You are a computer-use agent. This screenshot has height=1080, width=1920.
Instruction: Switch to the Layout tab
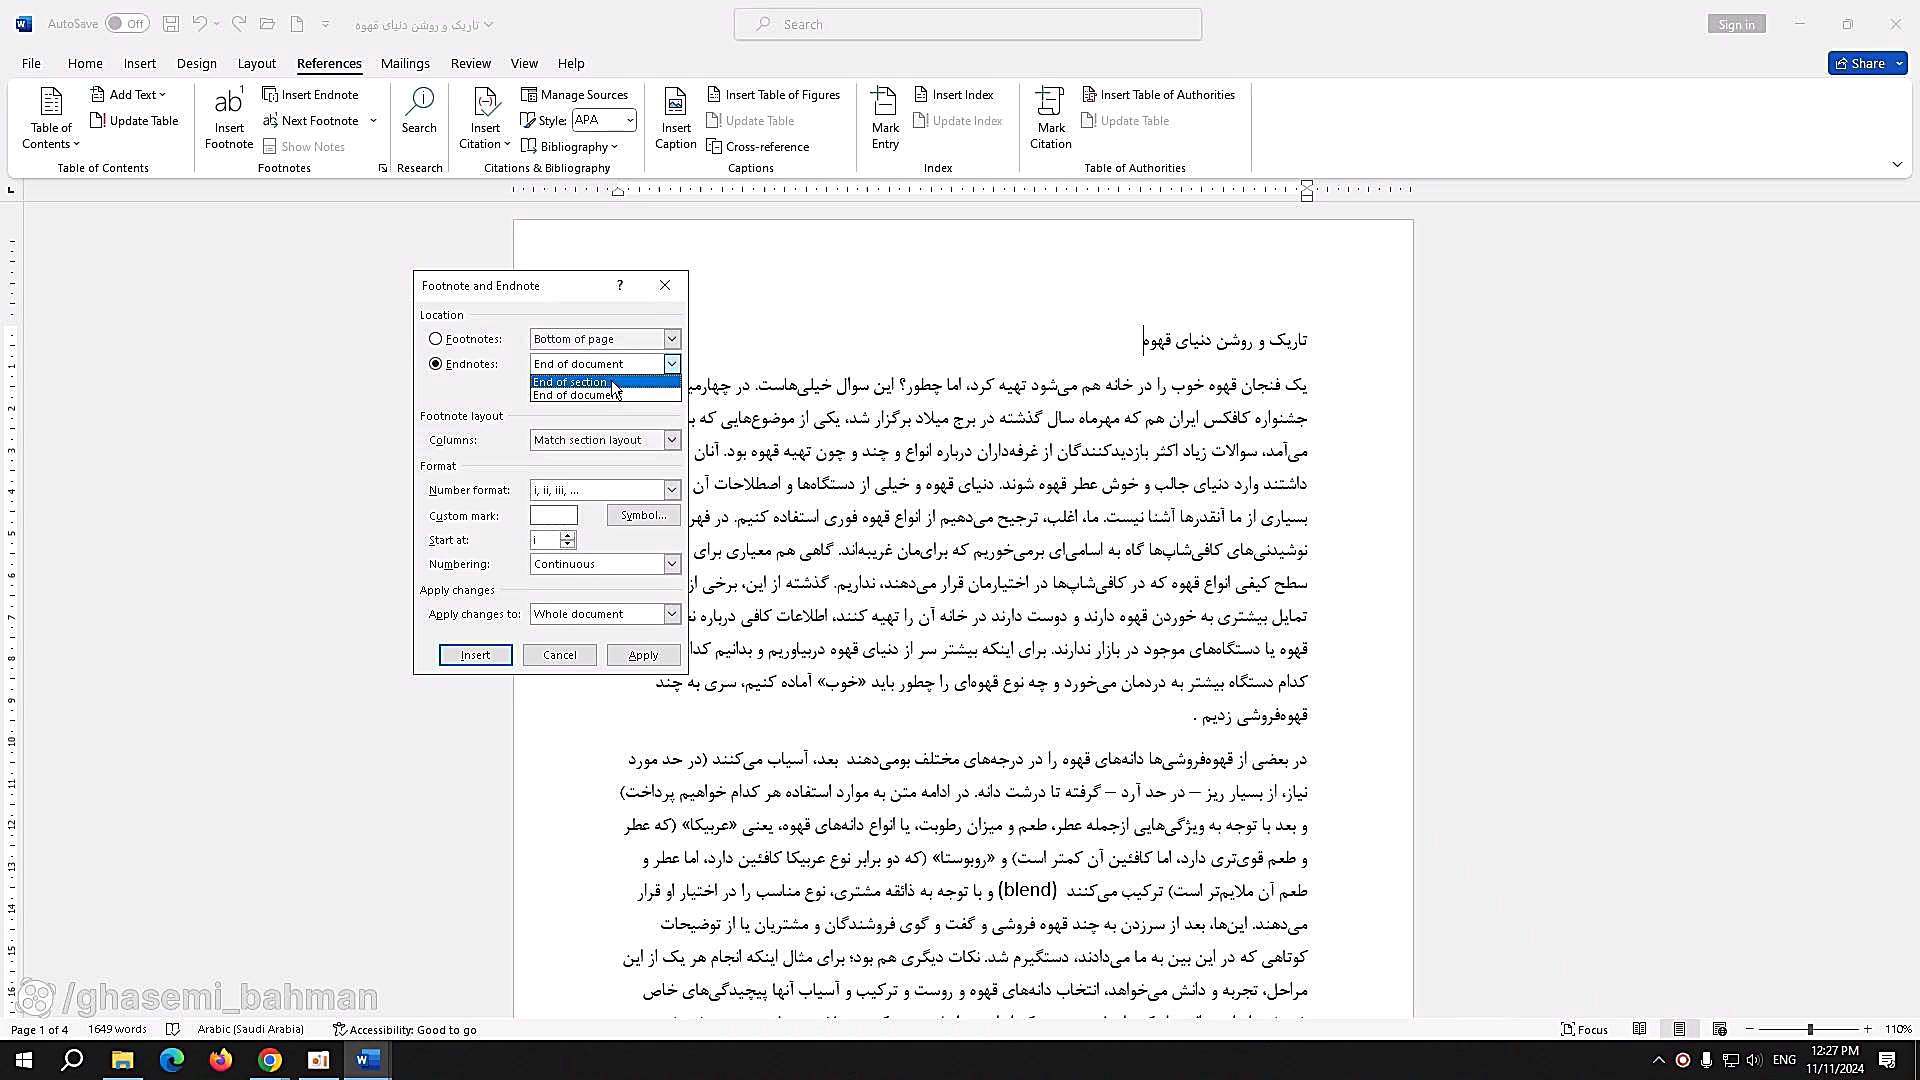pos(256,63)
